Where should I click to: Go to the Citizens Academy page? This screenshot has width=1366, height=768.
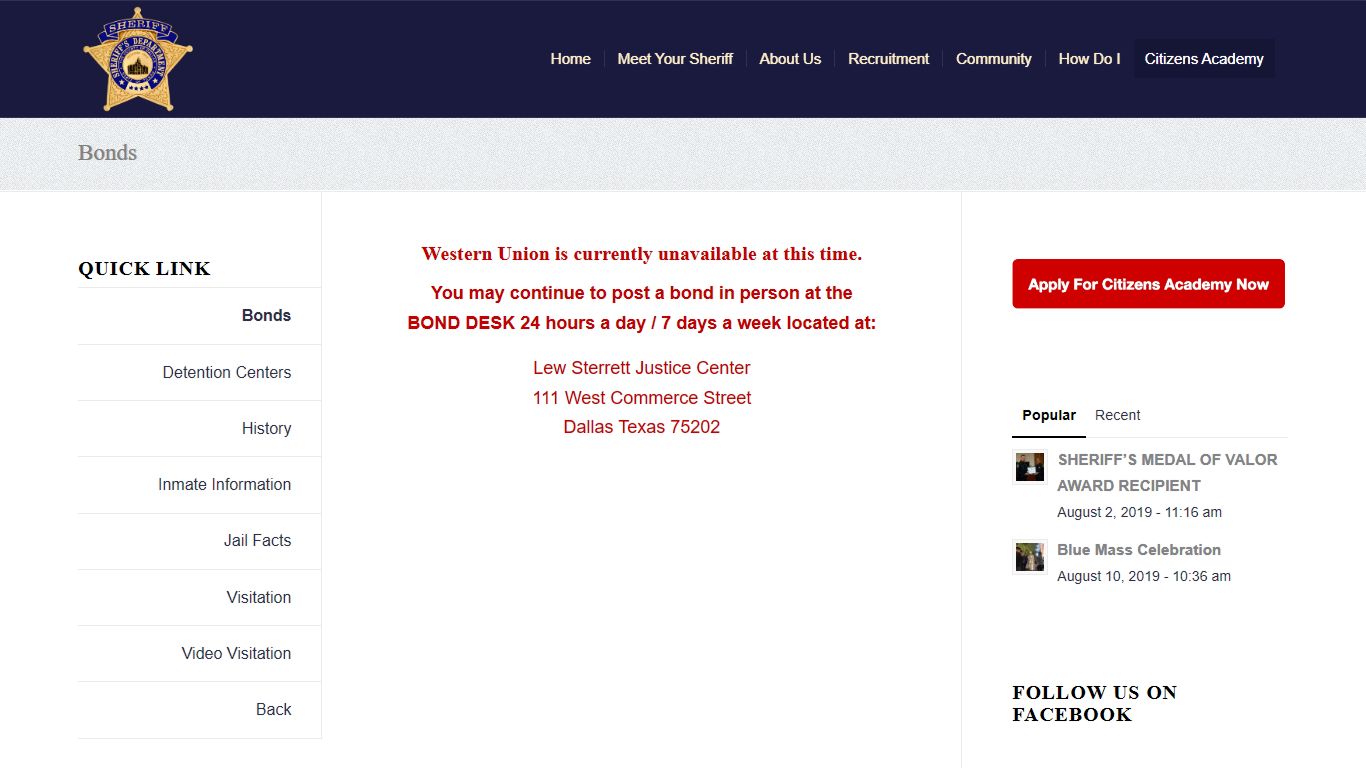[1204, 59]
